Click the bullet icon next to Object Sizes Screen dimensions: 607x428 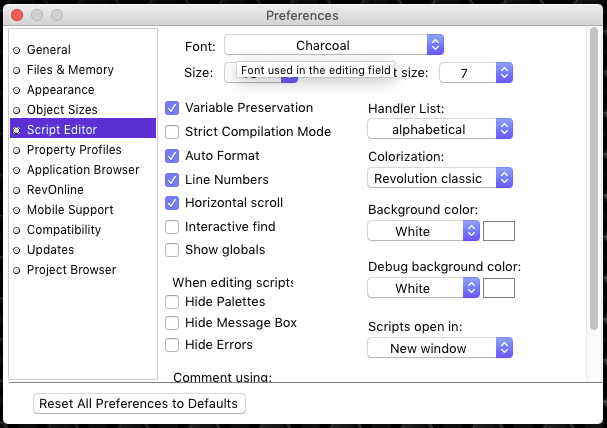(16, 110)
